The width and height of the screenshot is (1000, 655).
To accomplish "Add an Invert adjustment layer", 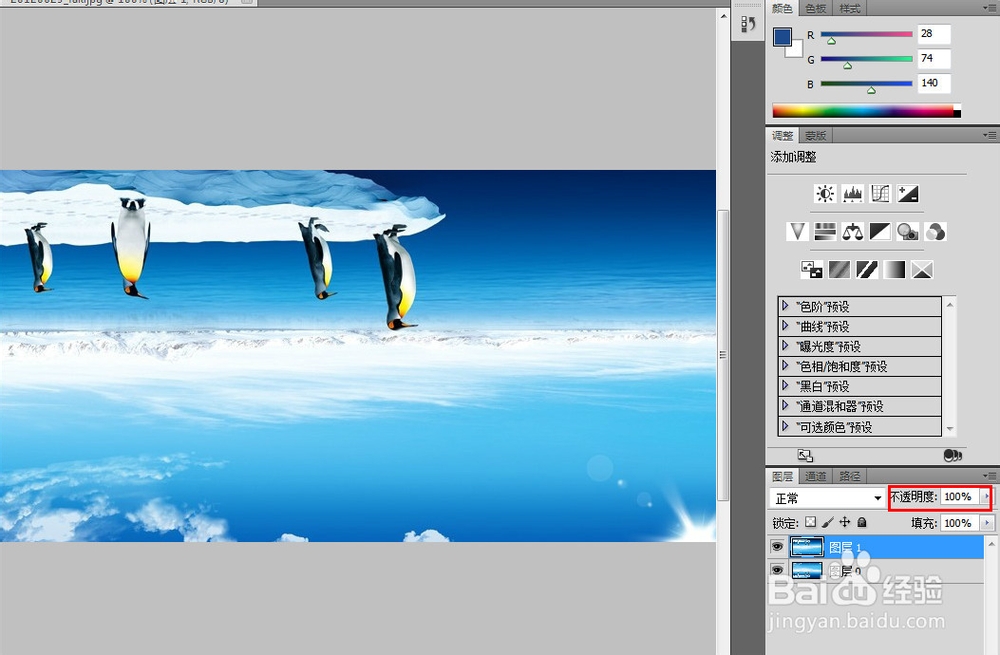I will pyautogui.click(x=811, y=270).
